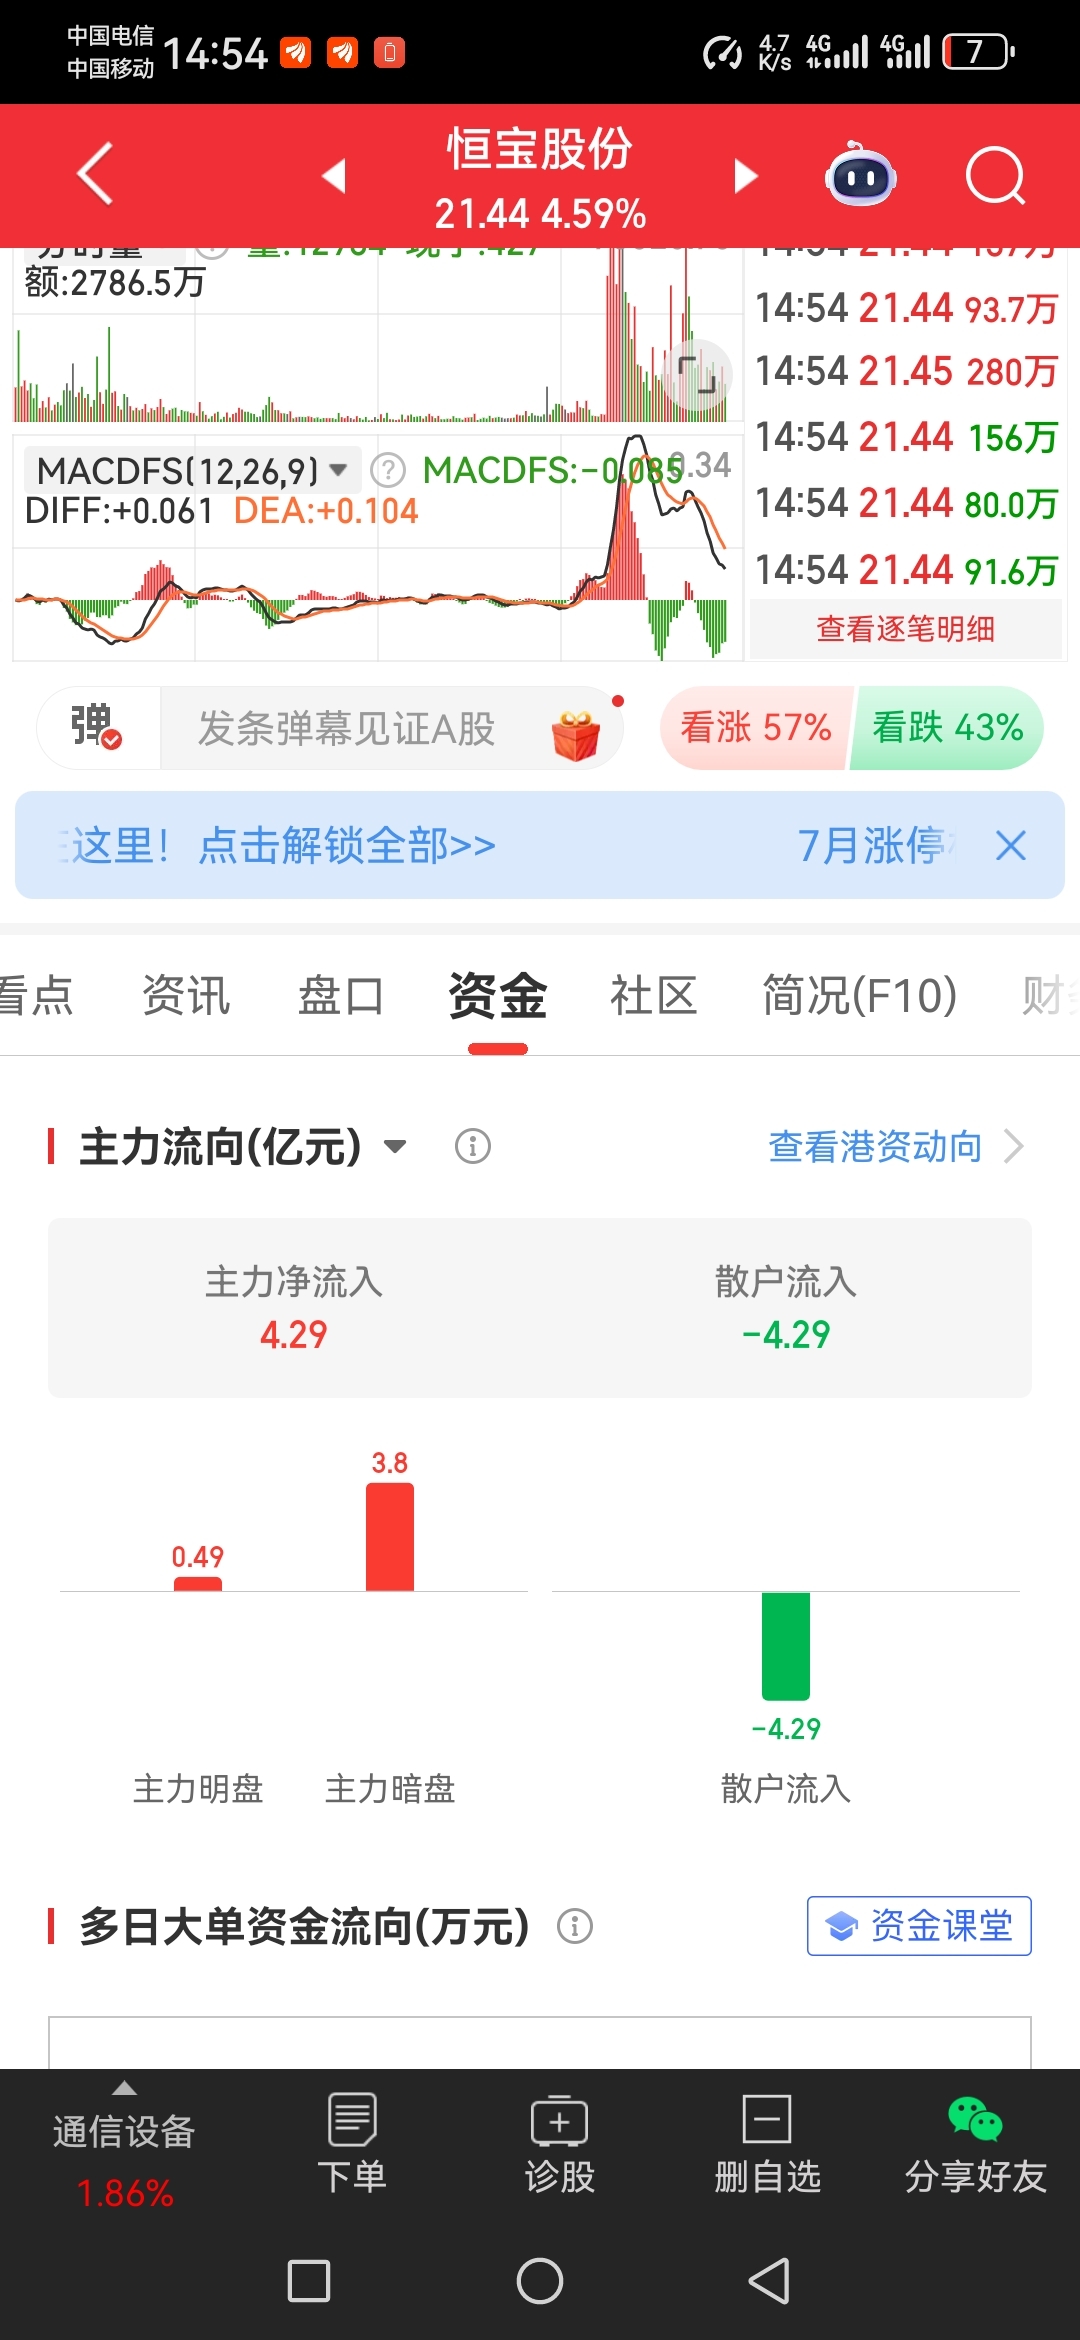Open the robot assistant icon
This screenshot has height=2340, width=1080.
860,175
